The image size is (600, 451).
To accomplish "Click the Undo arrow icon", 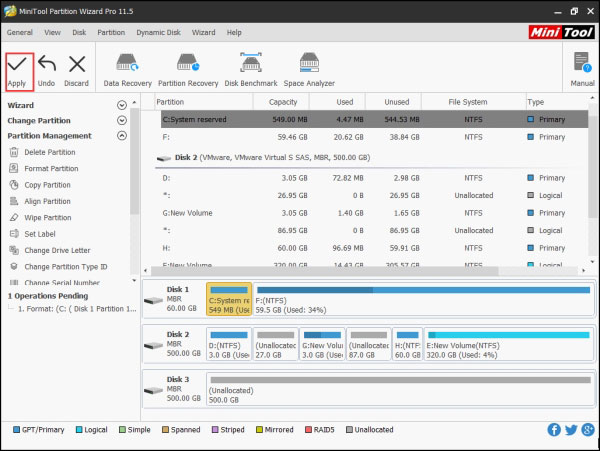I will coord(47,63).
